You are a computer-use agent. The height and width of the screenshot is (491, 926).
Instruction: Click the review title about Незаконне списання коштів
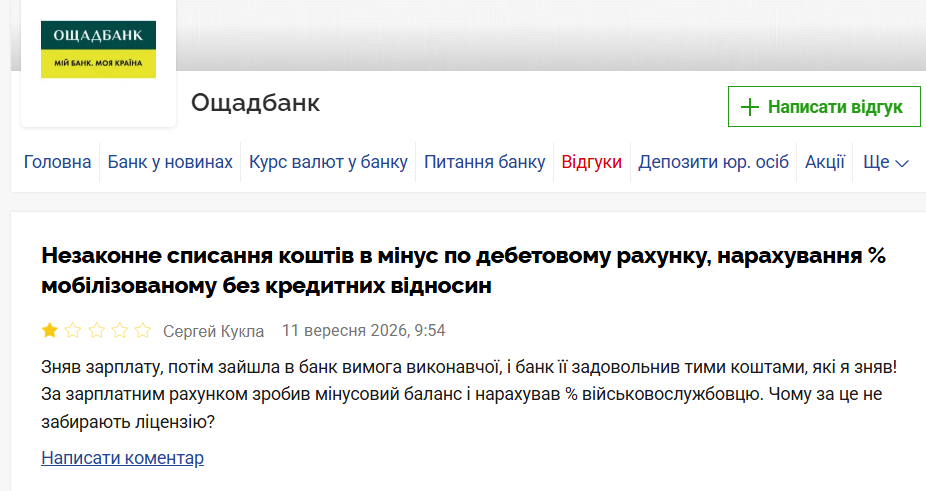tap(464, 271)
